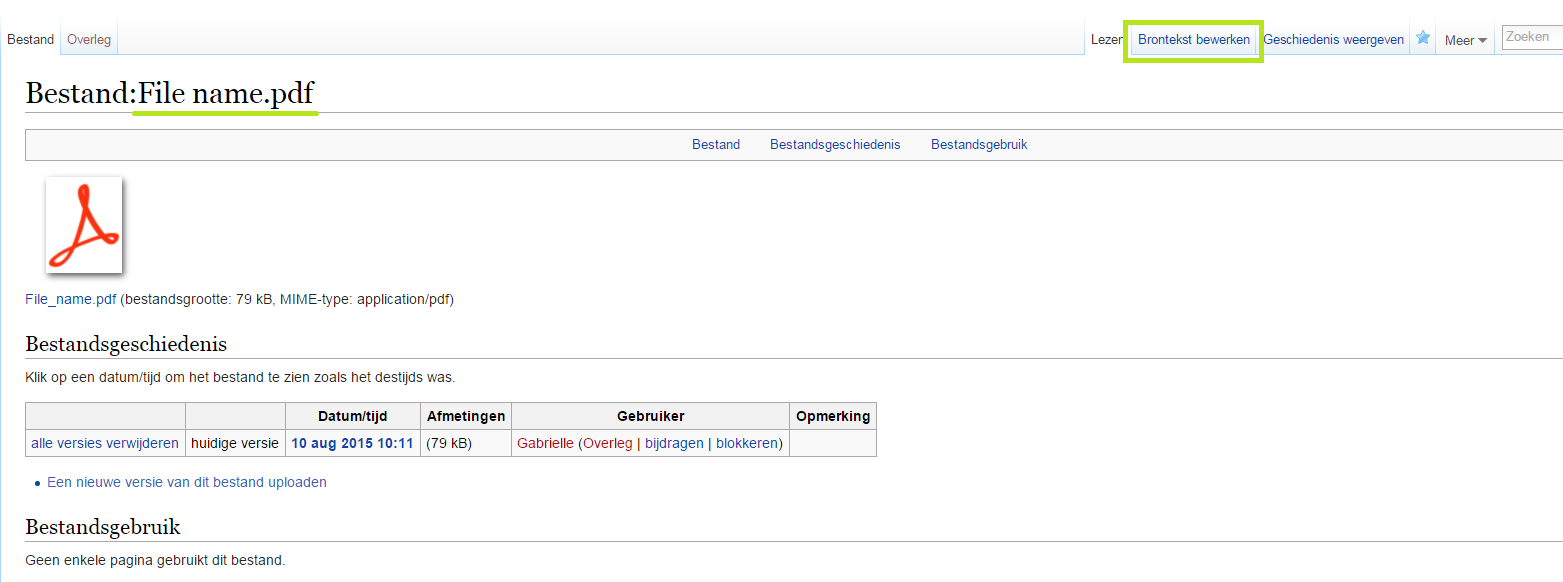Select the Lezen view tab
Screen dimensions: 1563x582
click(1106, 39)
